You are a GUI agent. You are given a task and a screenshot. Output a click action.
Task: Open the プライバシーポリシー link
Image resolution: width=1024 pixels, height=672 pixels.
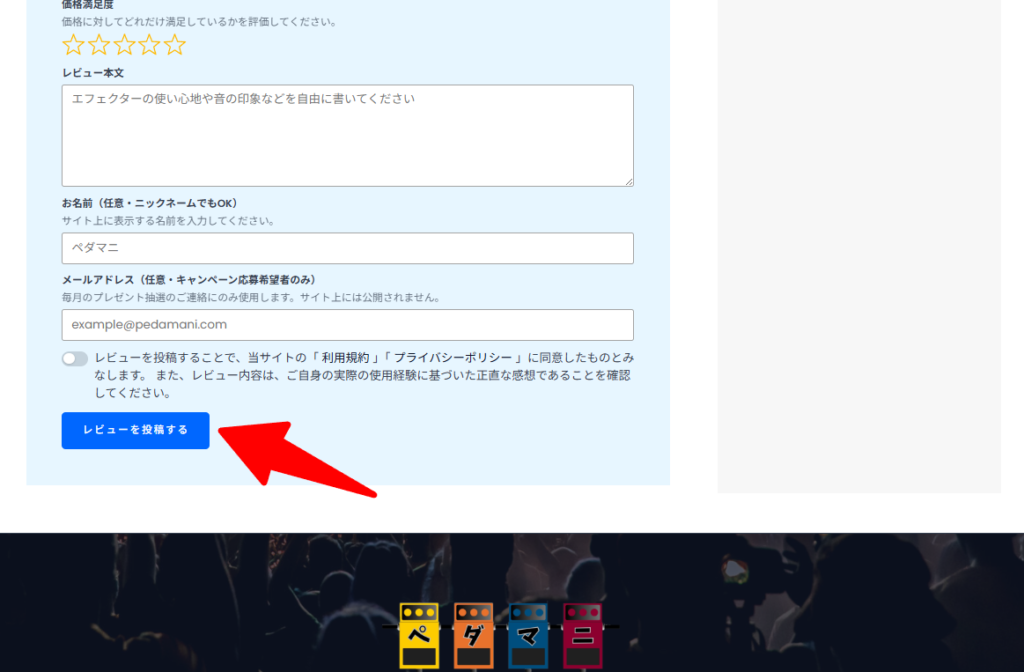456,358
